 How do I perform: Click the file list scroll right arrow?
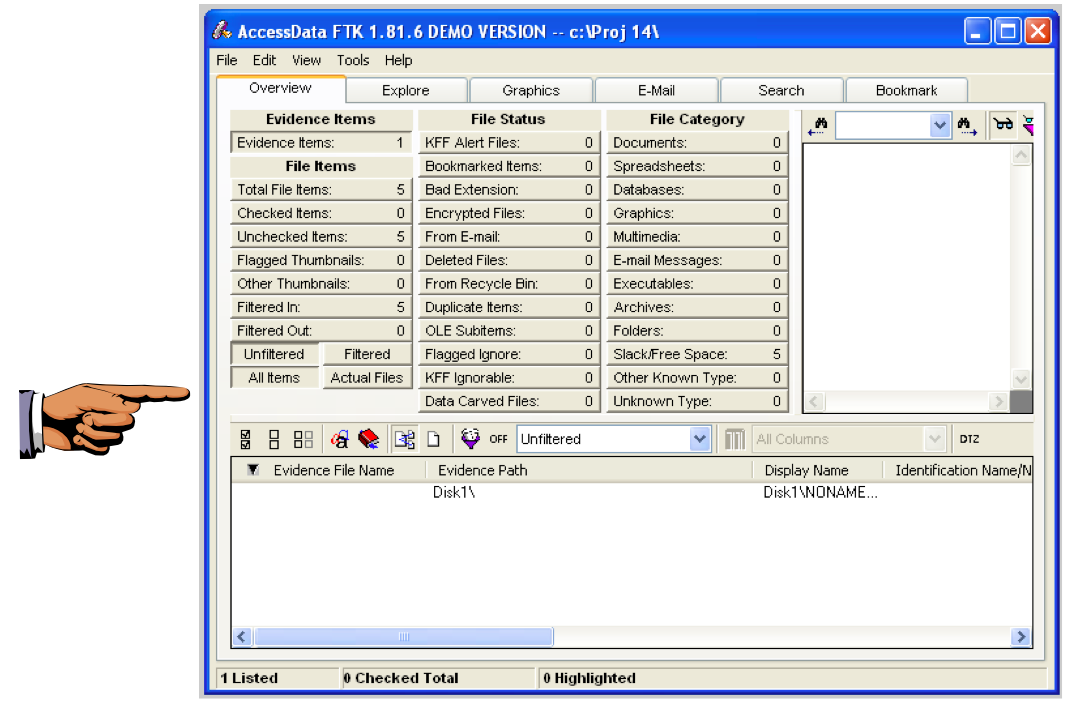tap(1021, 637)
